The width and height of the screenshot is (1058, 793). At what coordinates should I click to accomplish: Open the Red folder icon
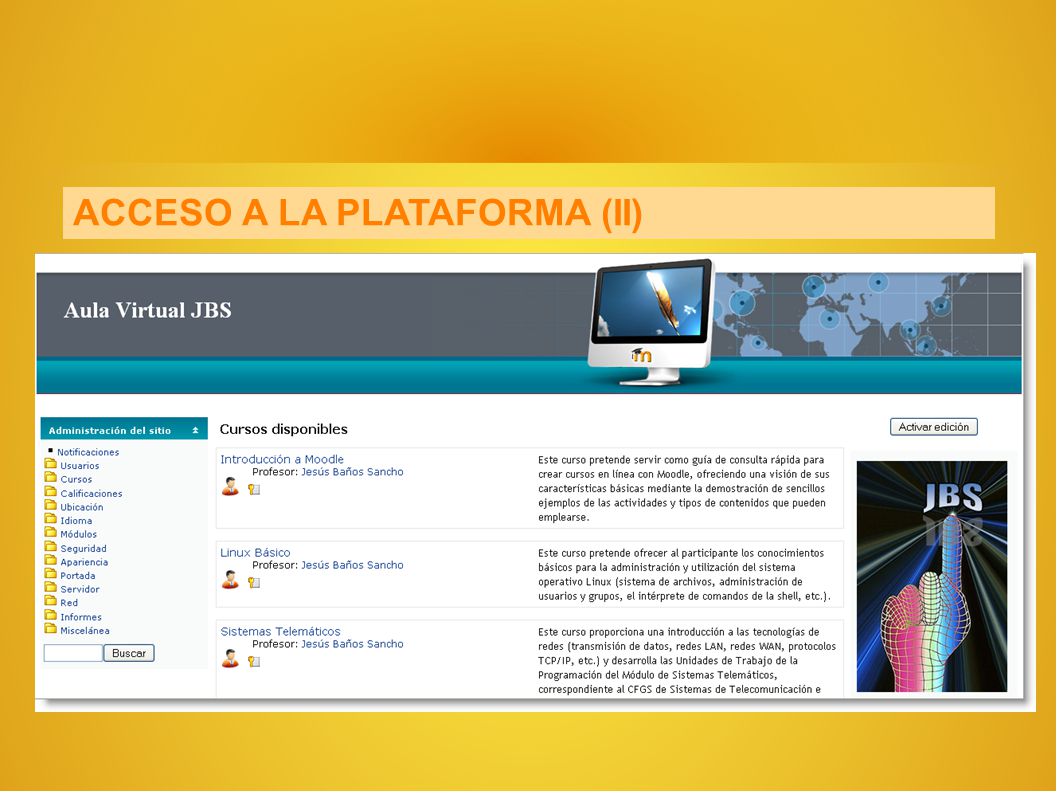51,601
